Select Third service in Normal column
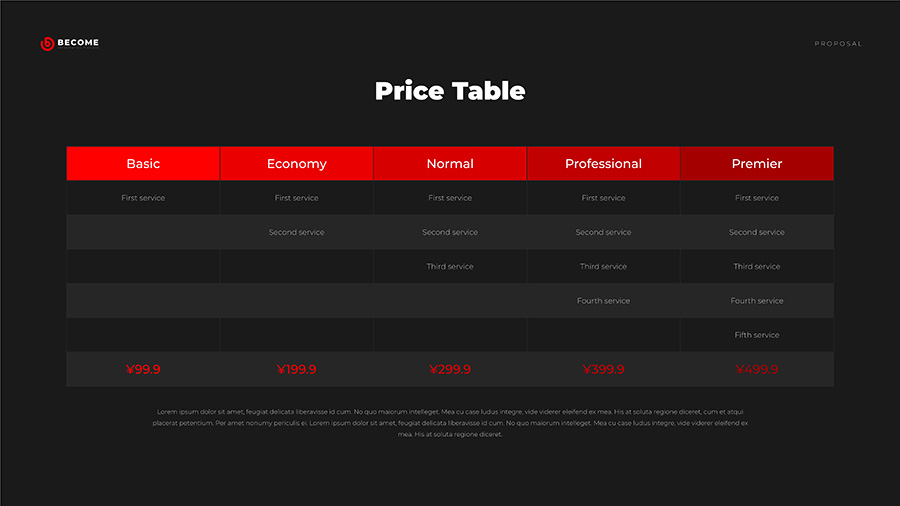 450,267
